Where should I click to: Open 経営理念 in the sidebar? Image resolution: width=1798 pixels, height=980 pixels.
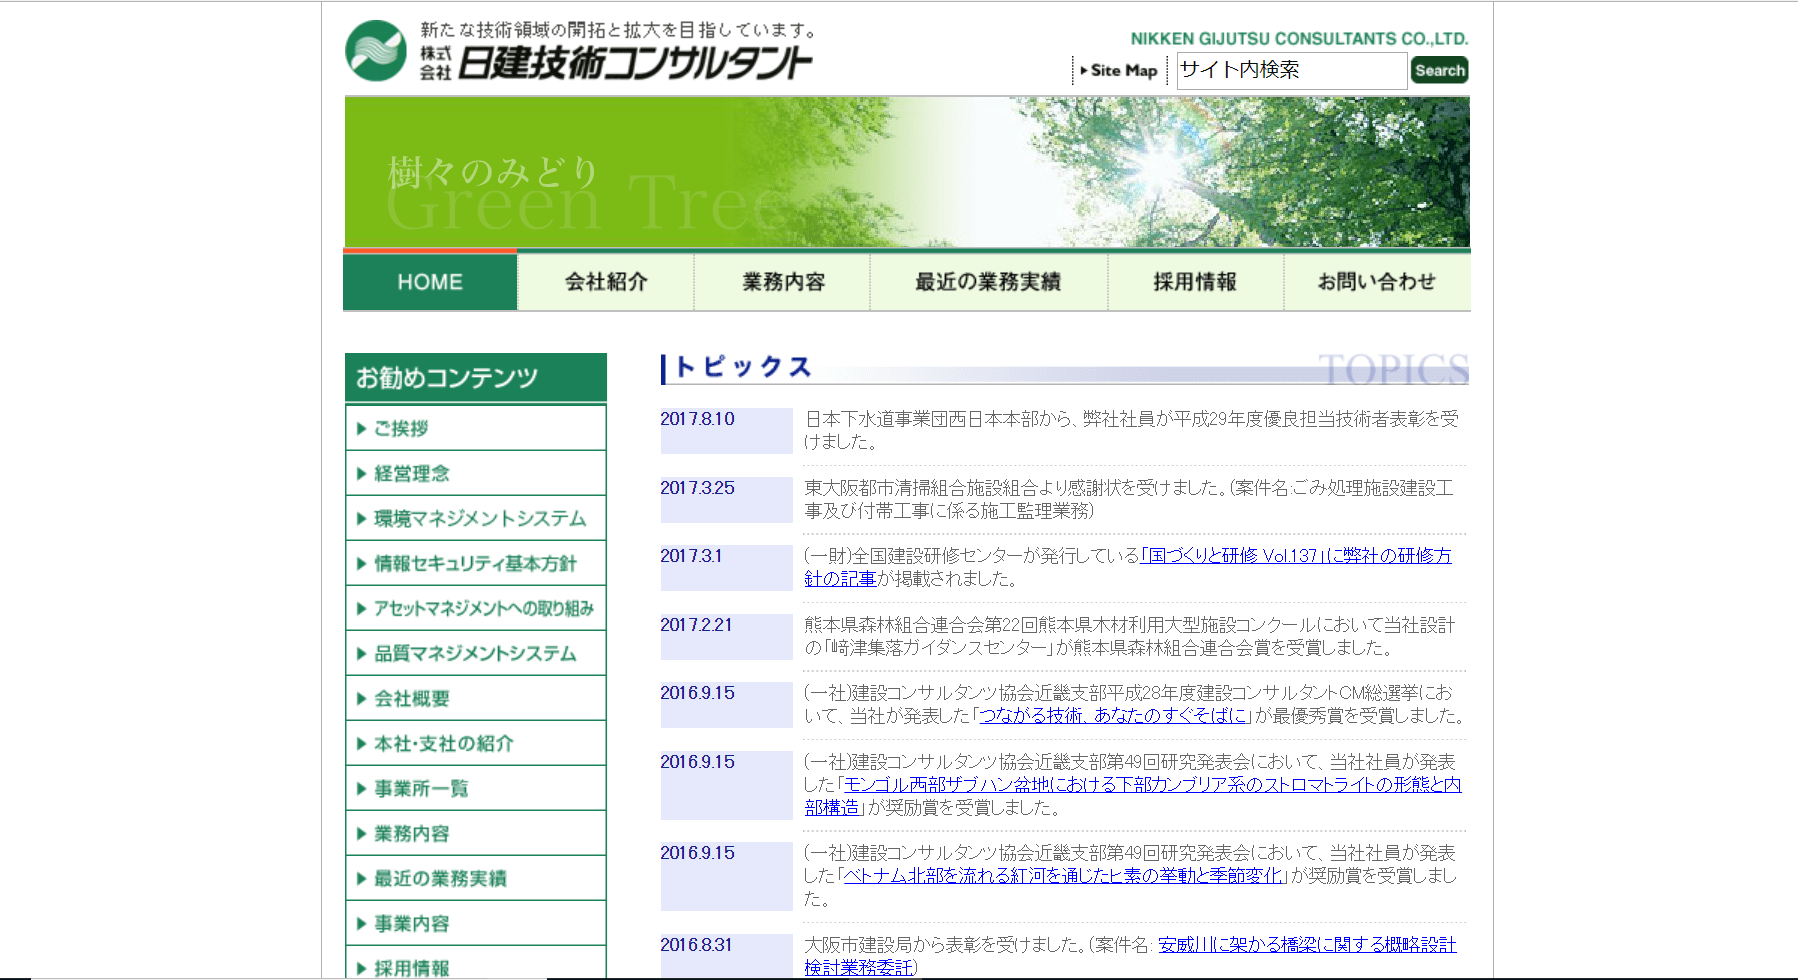click(x=476, y=473)
